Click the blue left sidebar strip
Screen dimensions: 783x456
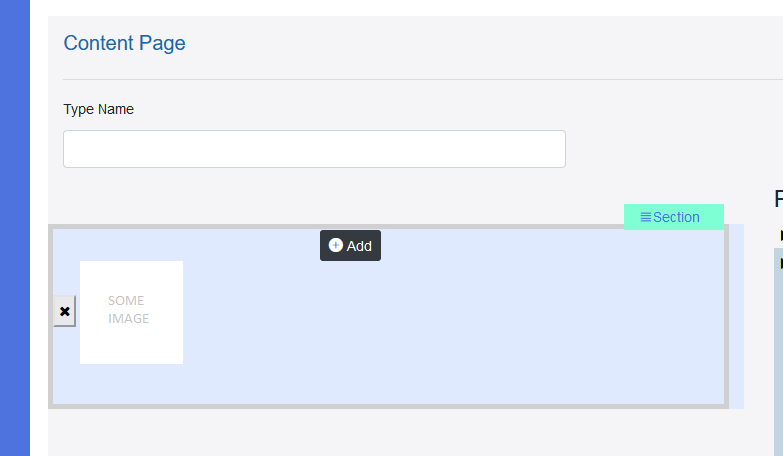pyautogui.click(x=15, y=228)
